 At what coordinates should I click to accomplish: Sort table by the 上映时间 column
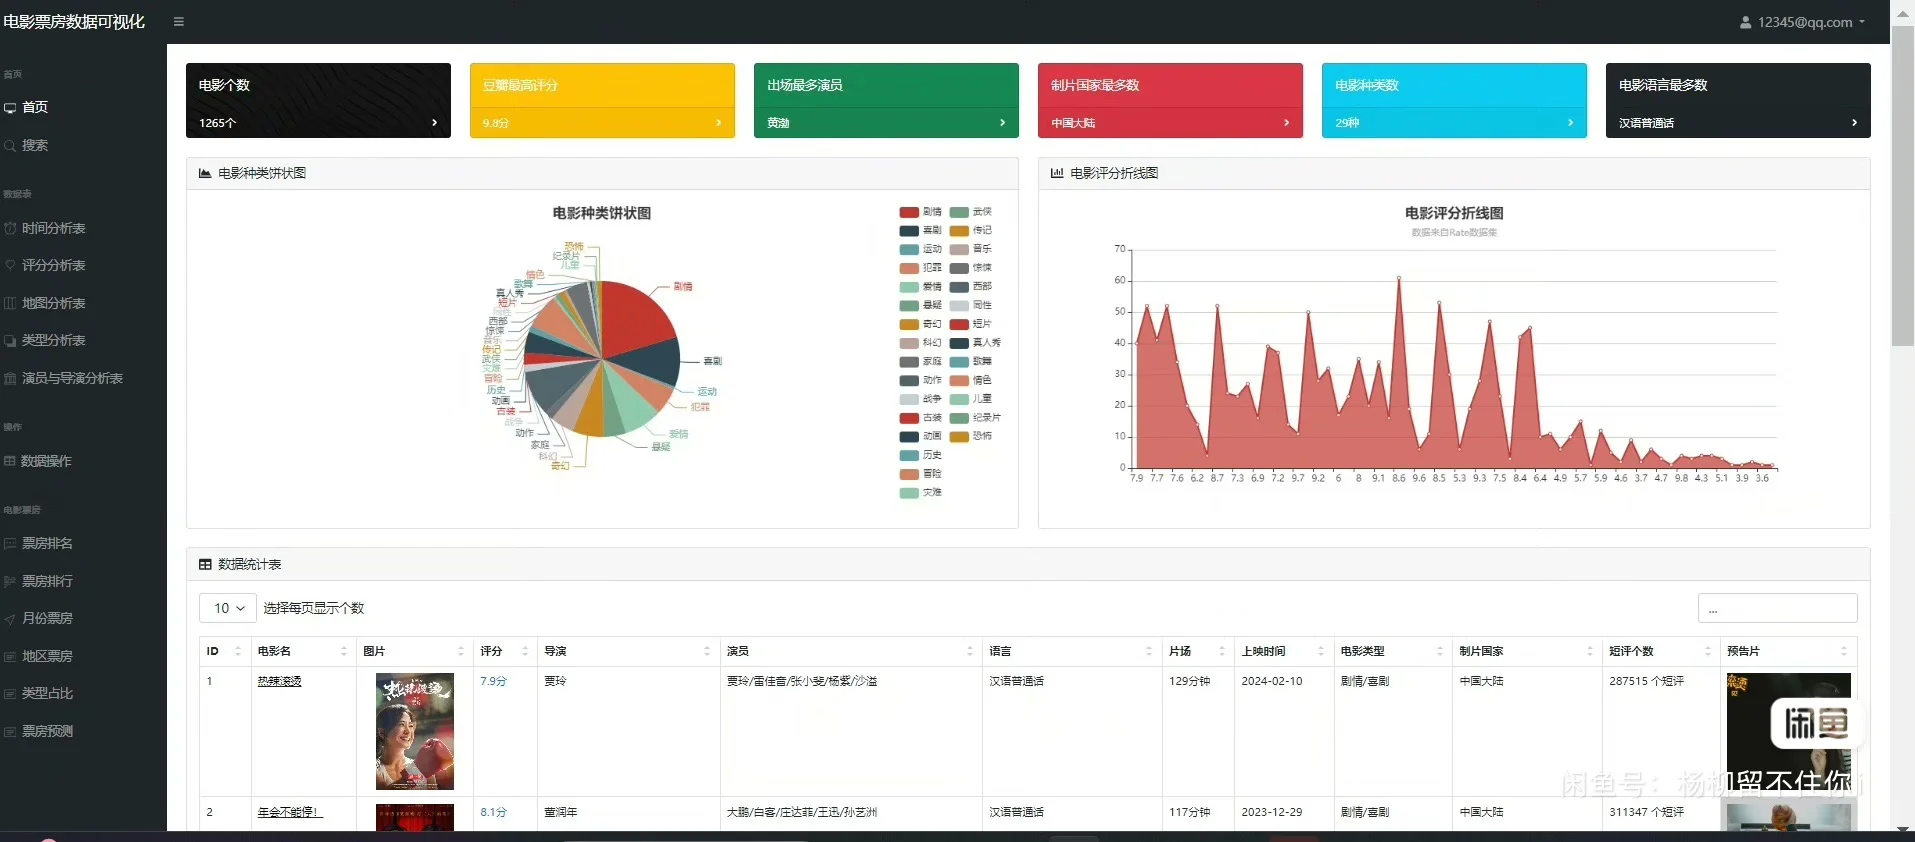(x=1283, y=651)
